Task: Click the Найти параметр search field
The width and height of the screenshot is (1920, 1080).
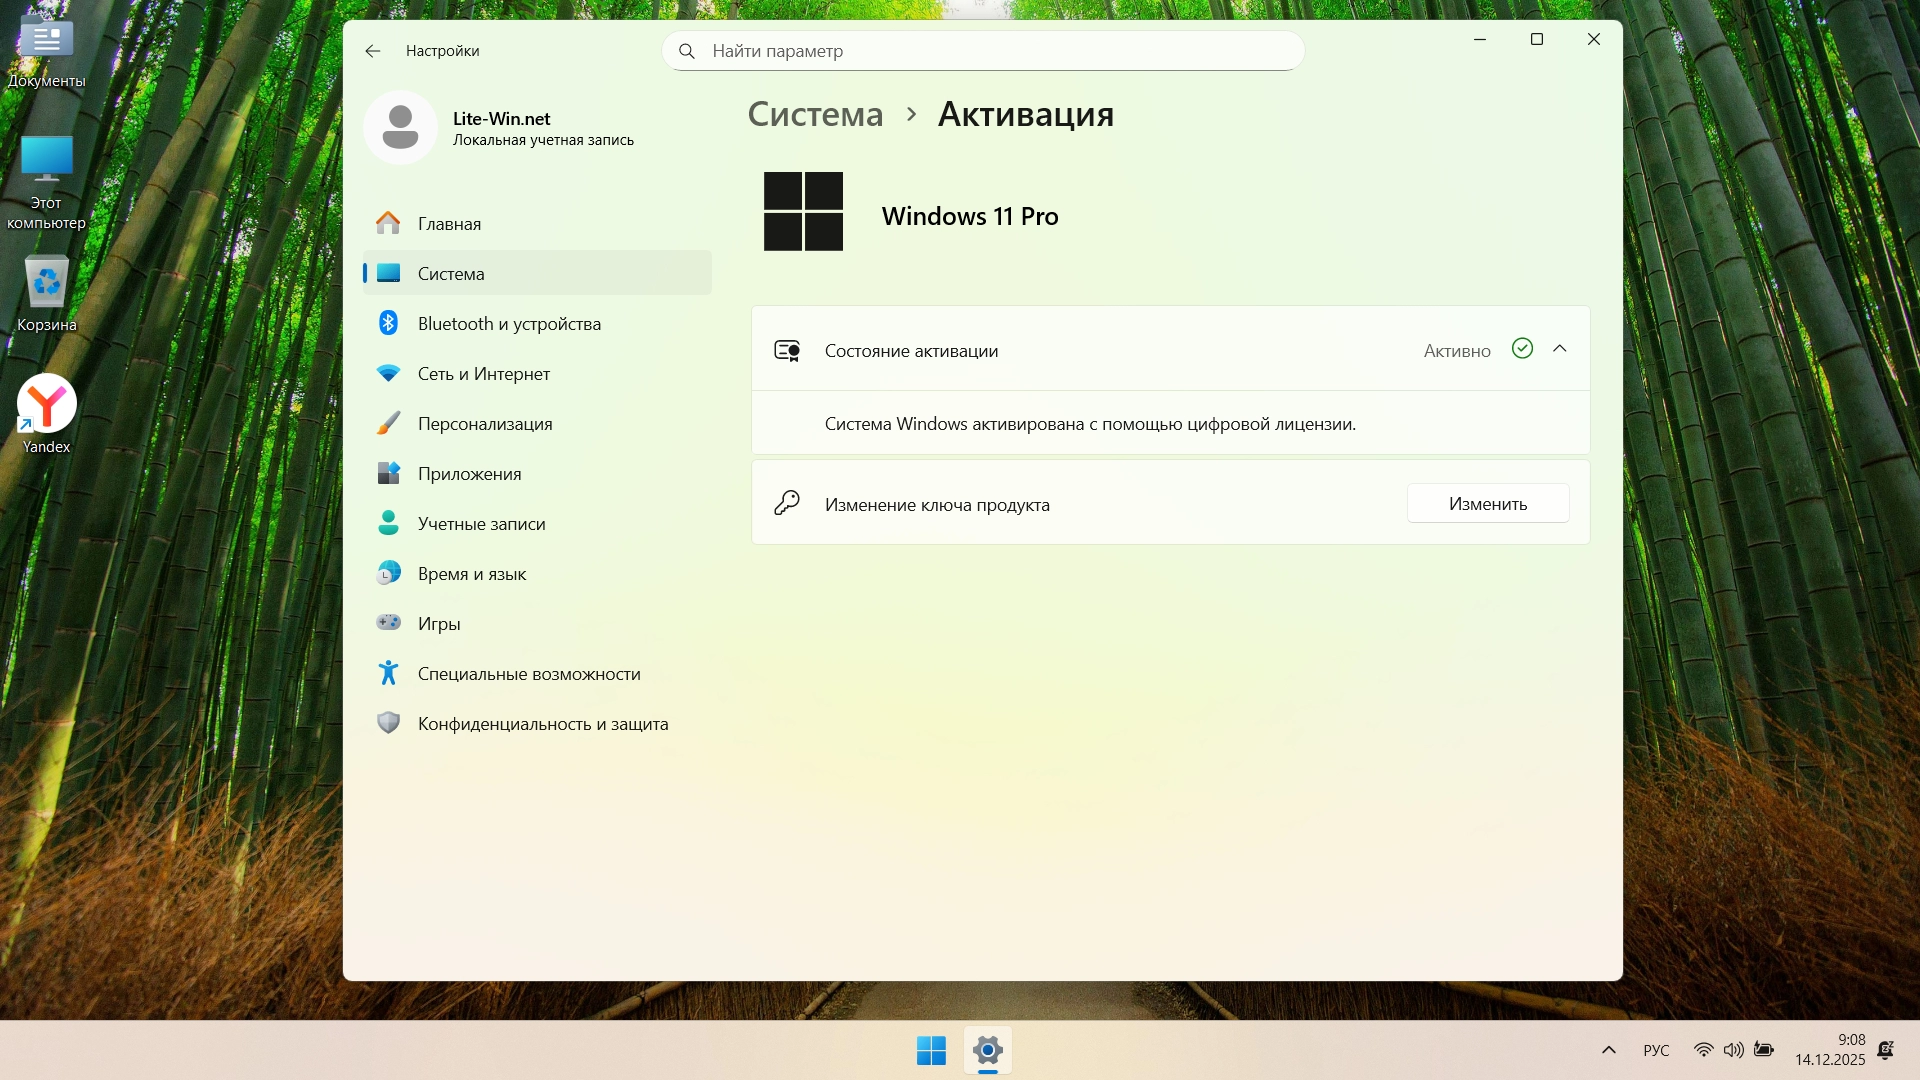Action: tap(983, 51)
